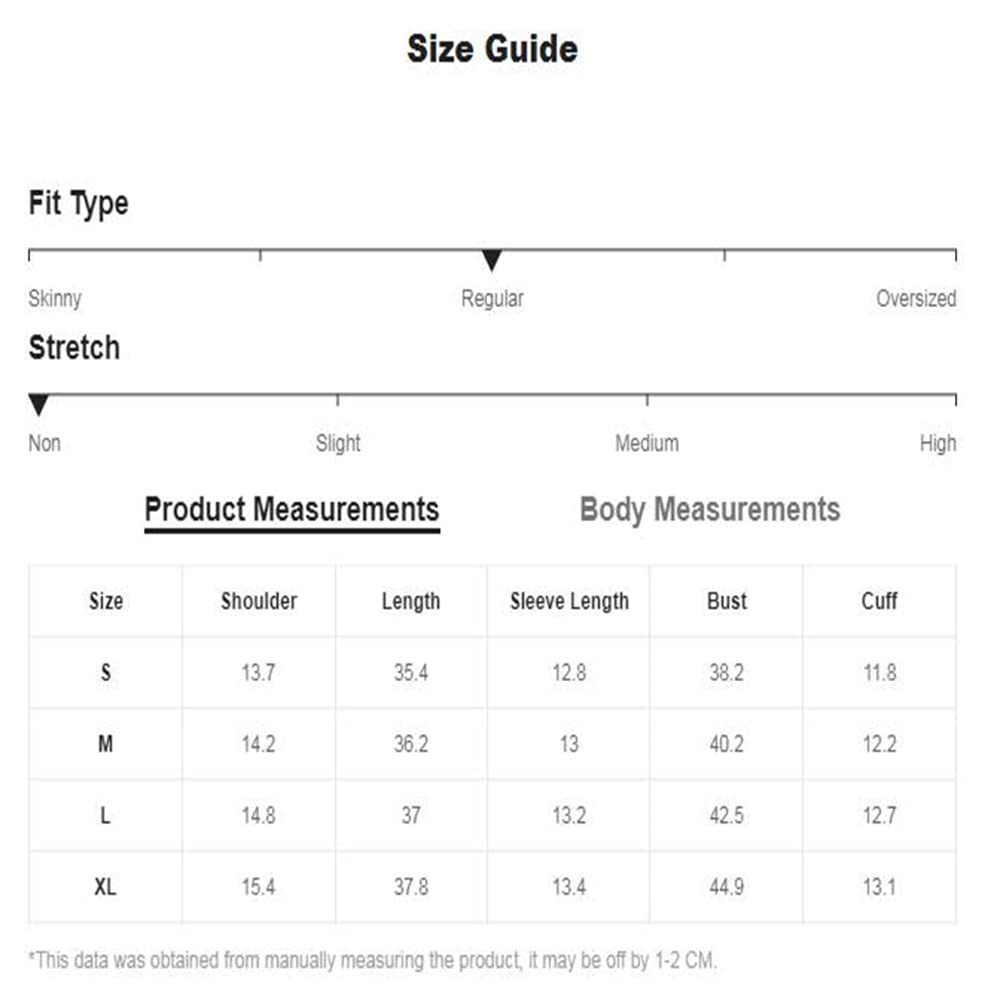
Task: Switch to Body Measurements tab
Action: tap(709, 510)
